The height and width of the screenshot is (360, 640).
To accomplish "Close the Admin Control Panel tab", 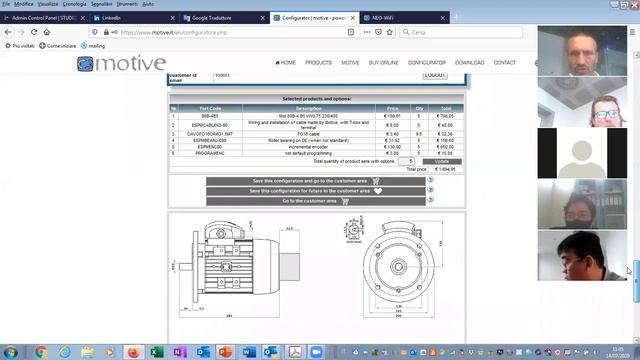I will pos(83,18).
